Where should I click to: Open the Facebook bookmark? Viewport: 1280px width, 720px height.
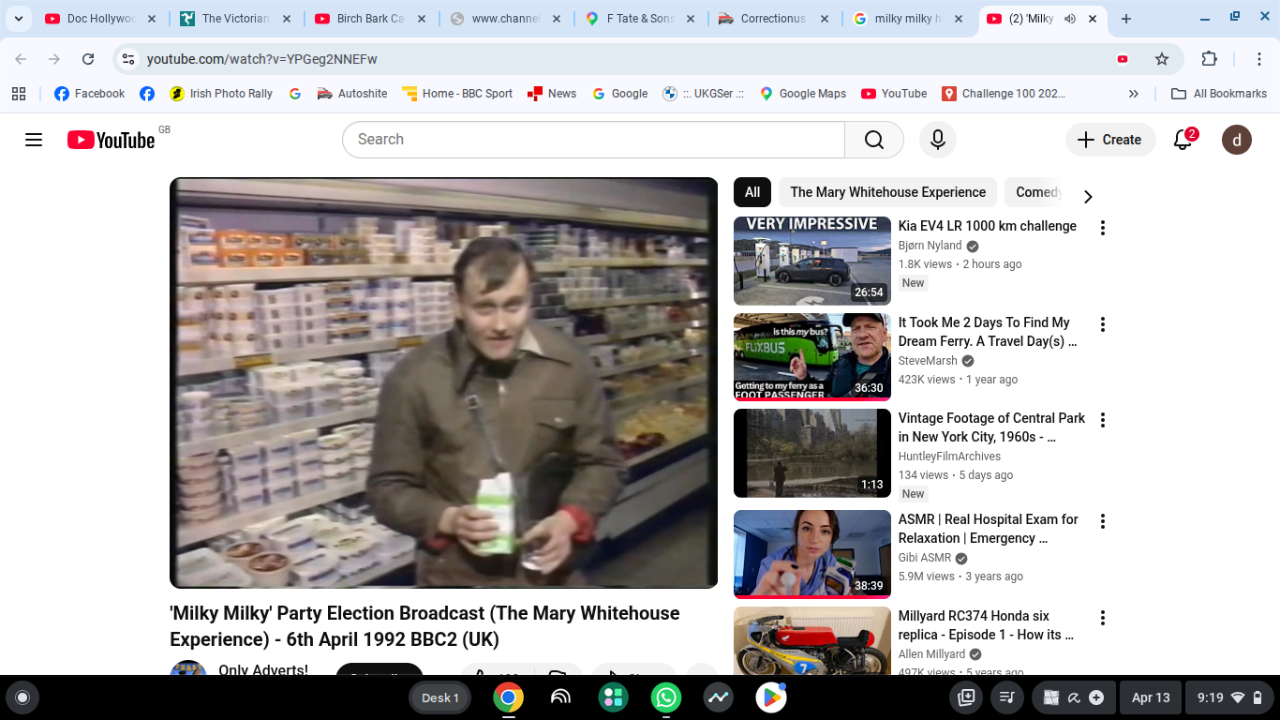point(89,93)
